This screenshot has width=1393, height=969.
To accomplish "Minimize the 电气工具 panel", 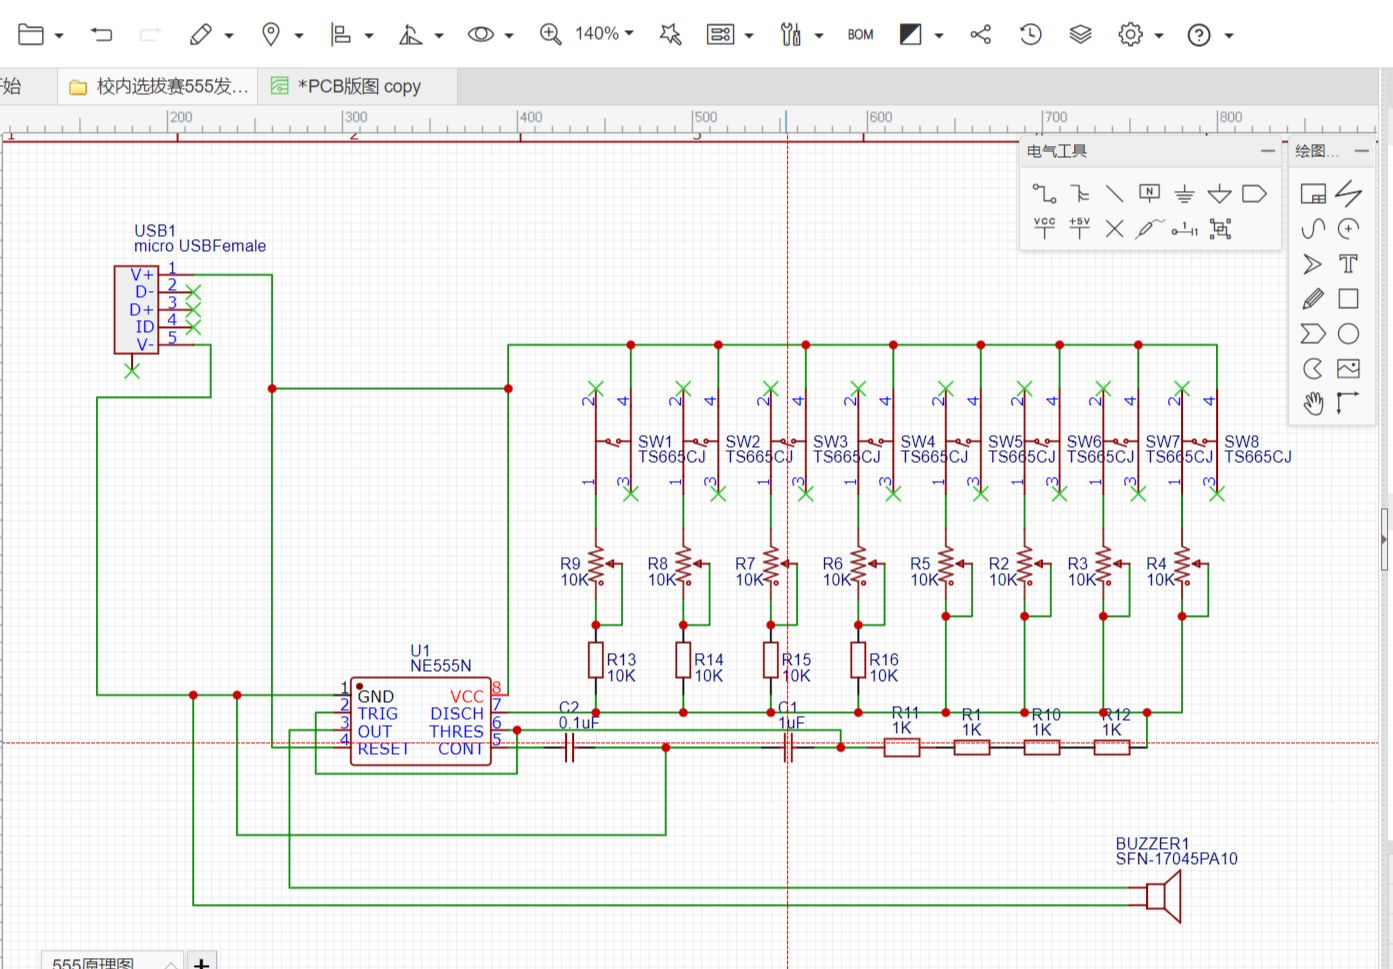I will point(1268,151).
